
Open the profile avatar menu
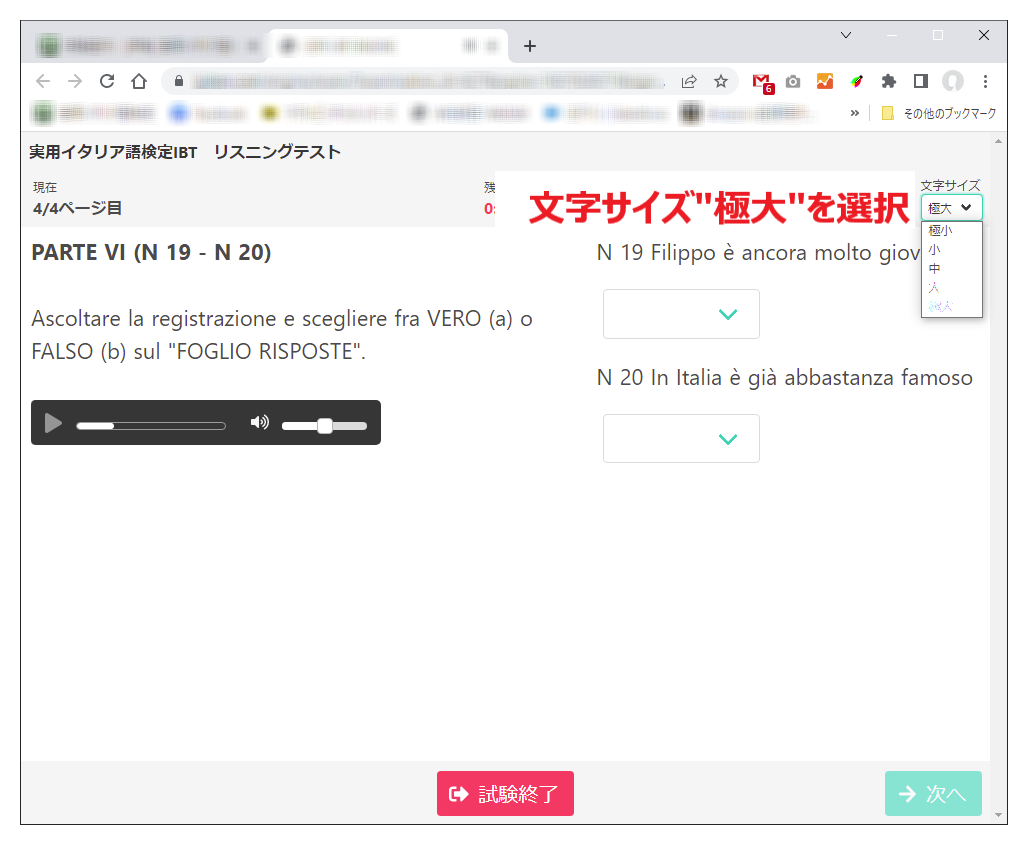point(953,81)
